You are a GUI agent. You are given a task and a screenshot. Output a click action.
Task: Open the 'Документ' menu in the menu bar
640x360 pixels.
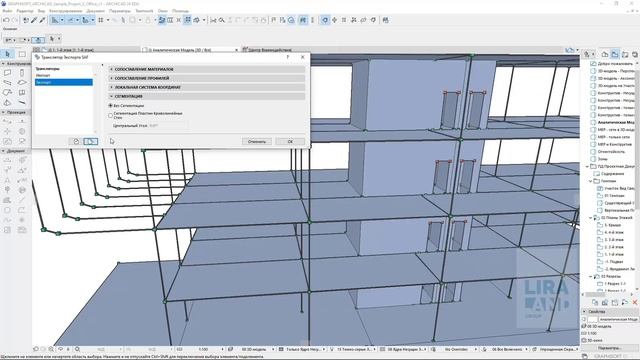tap(96, 11)
